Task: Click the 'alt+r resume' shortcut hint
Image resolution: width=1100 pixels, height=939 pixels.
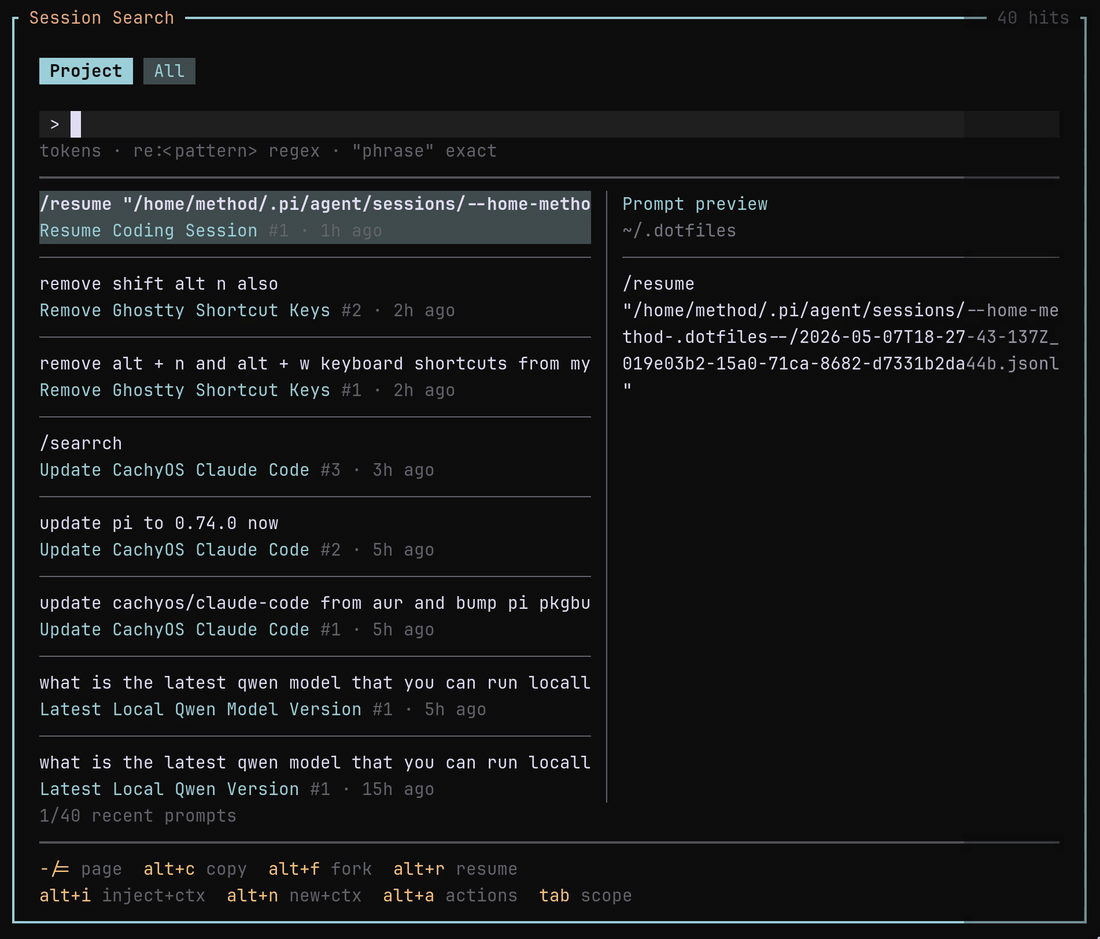Action: click(x=455, y=870)
